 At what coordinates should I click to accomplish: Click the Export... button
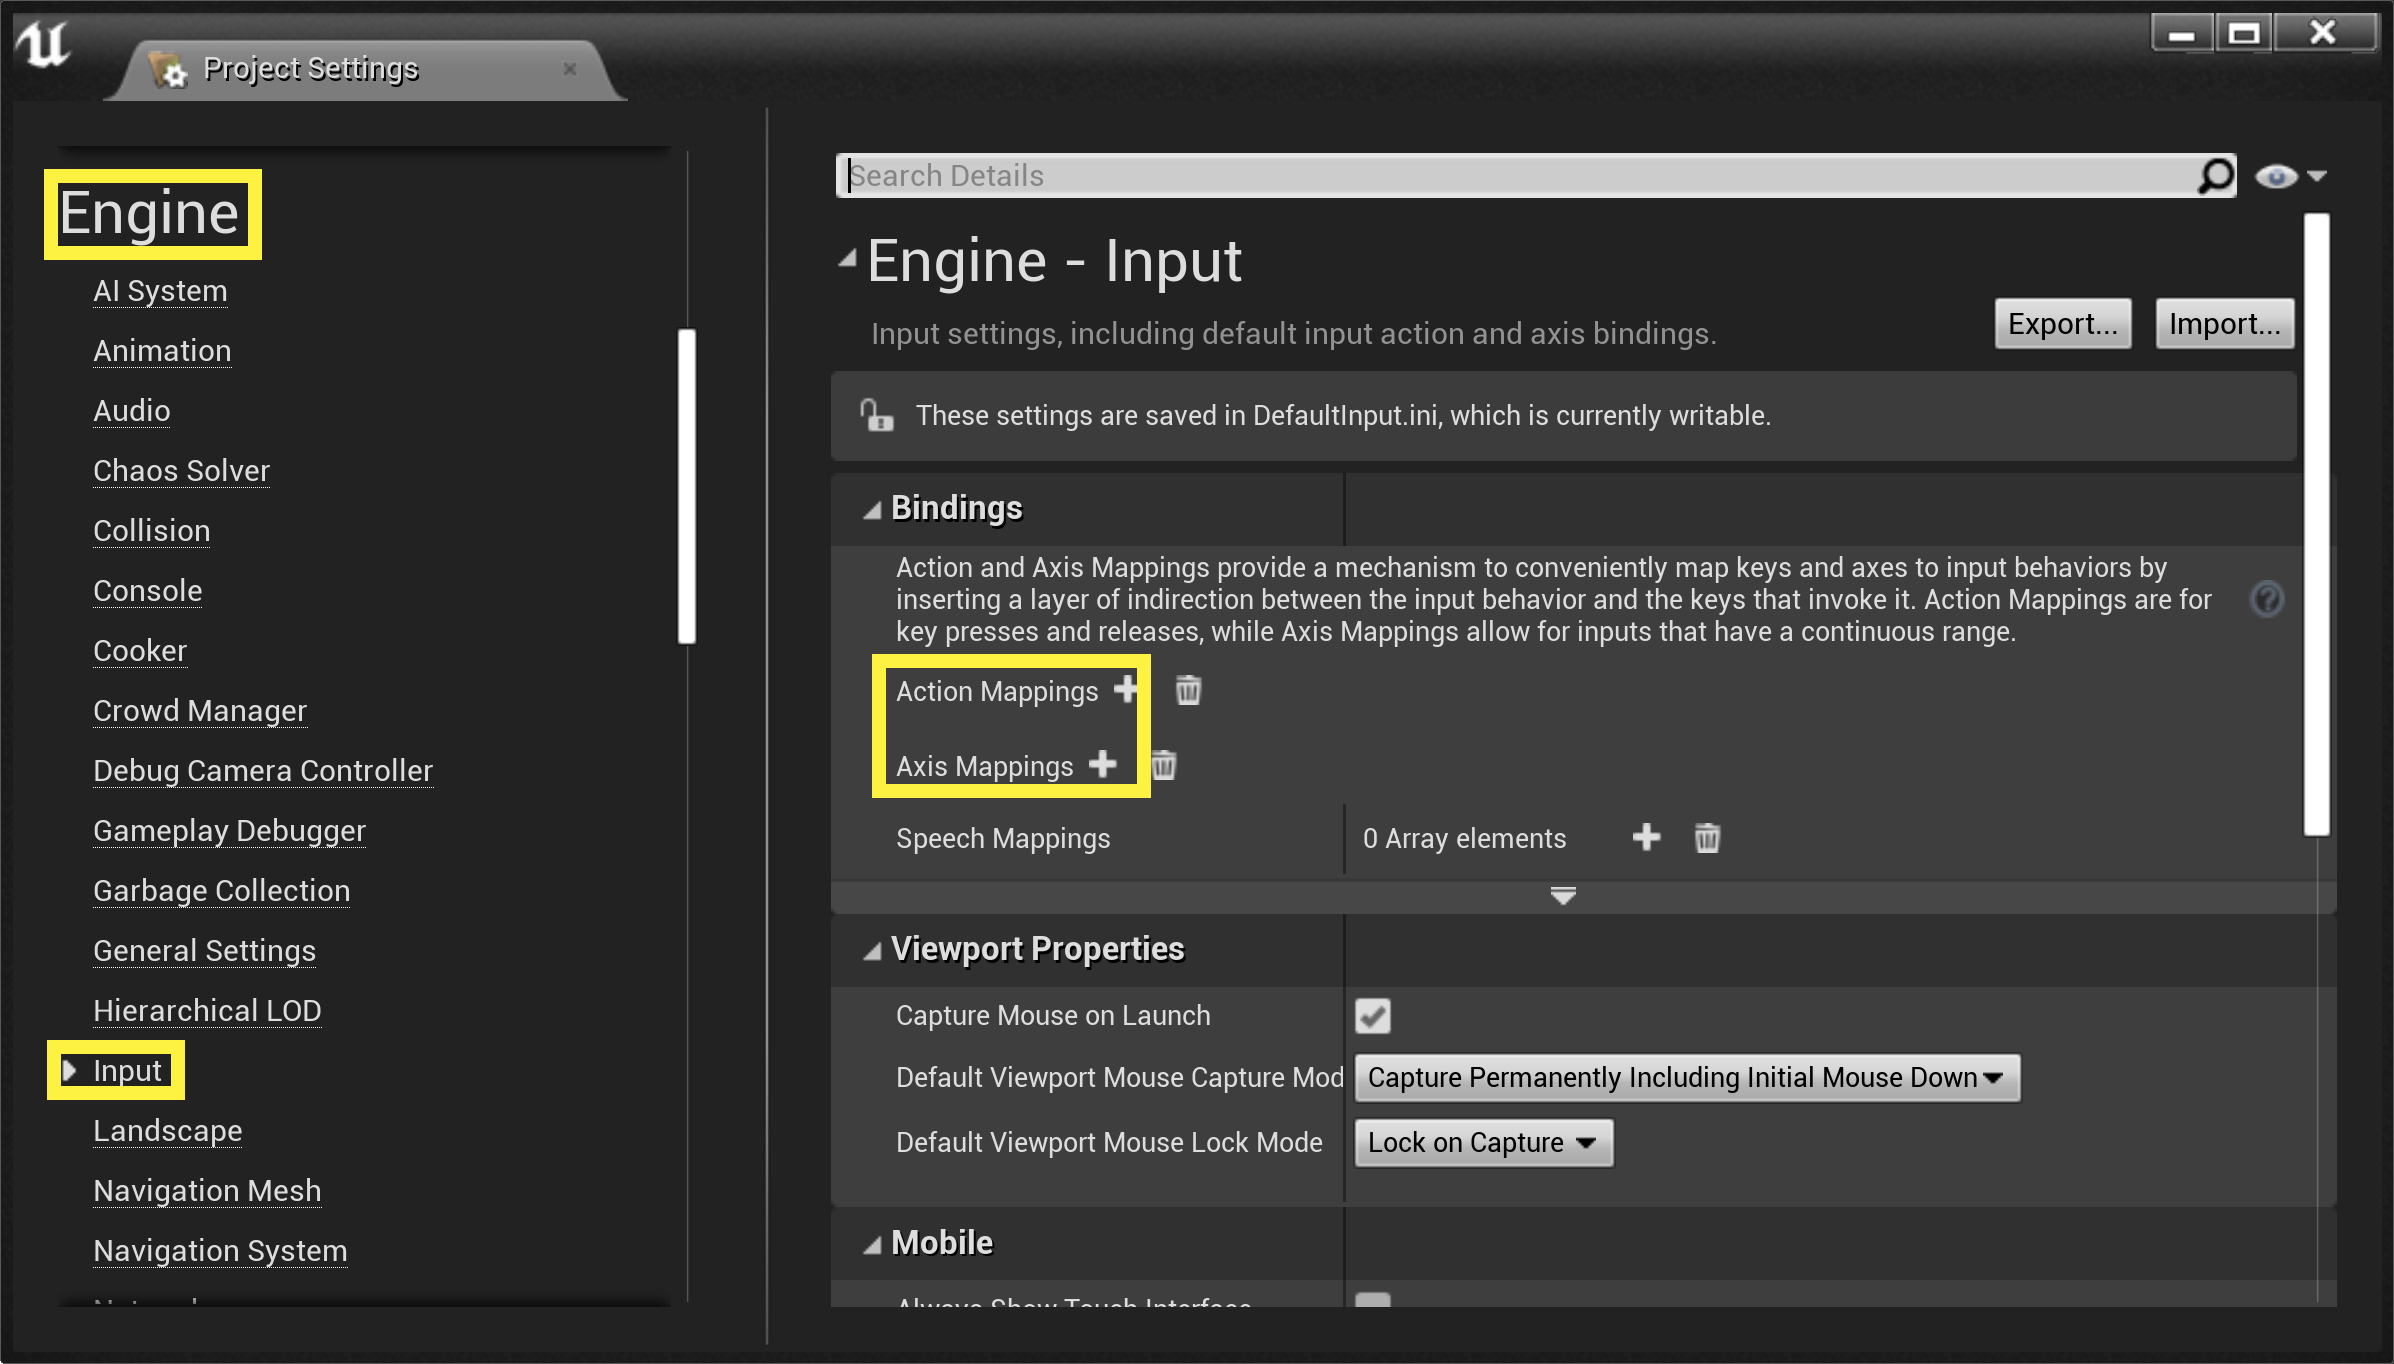coord(2062,324)
